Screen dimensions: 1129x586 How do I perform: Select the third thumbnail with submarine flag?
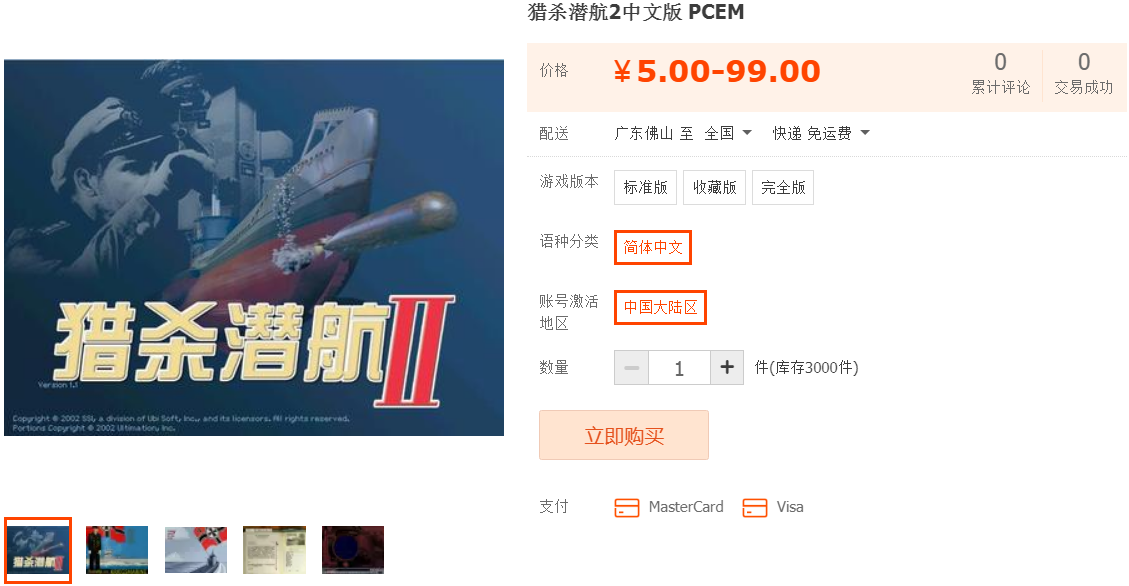(196, 550)
